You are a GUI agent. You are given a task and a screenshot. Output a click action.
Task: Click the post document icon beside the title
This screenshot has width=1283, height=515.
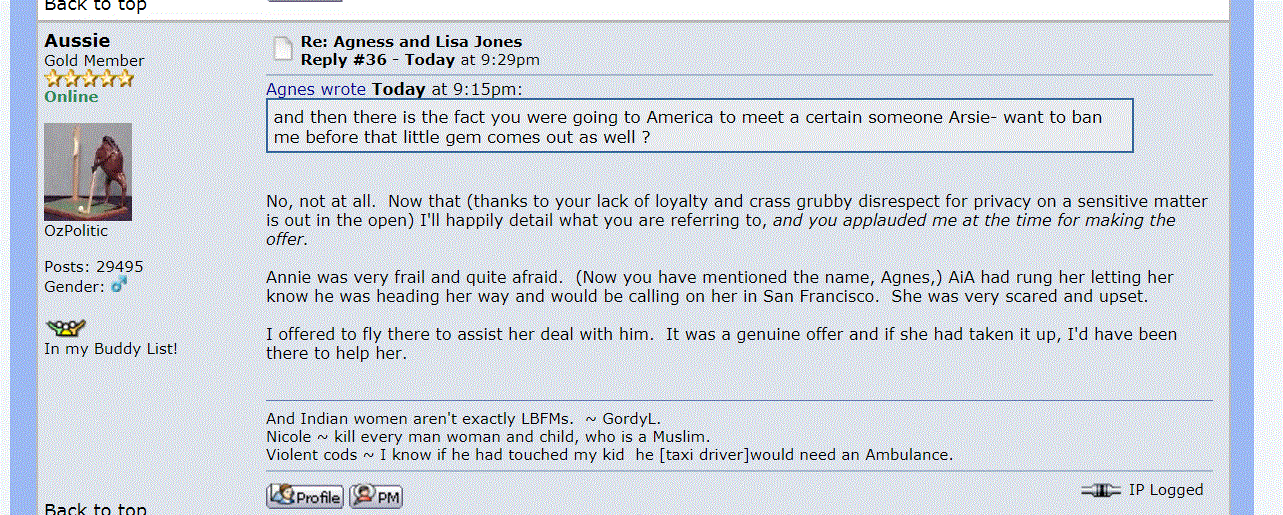(283, 50)
